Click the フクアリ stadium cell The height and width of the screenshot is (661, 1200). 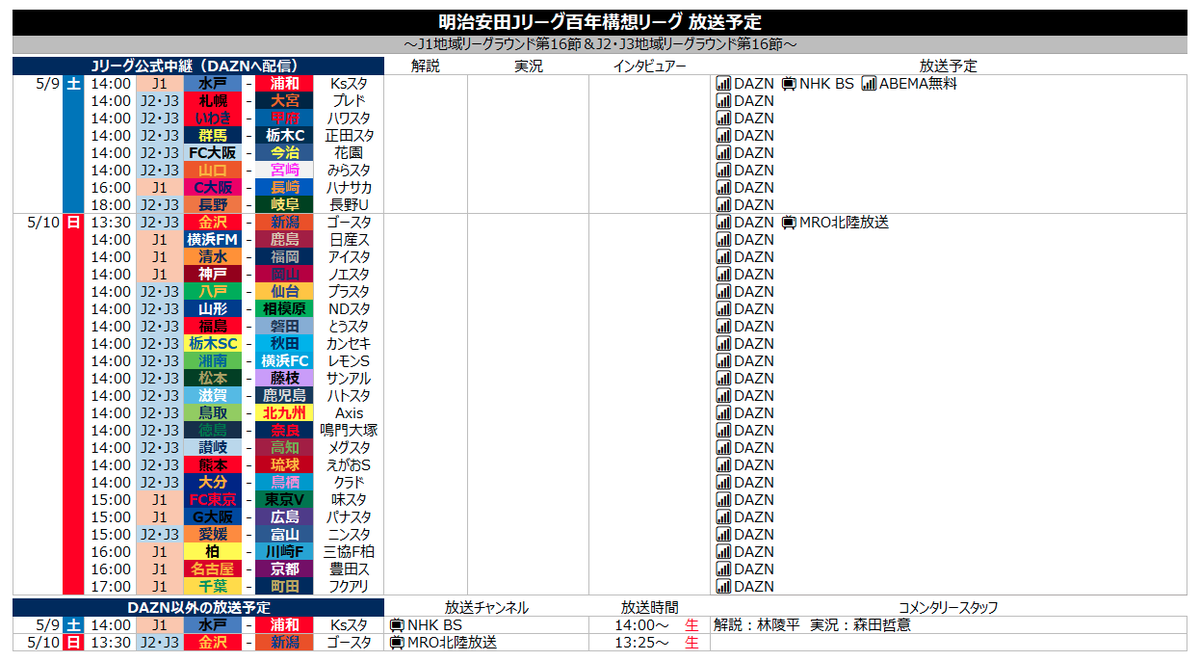(349, 587)
